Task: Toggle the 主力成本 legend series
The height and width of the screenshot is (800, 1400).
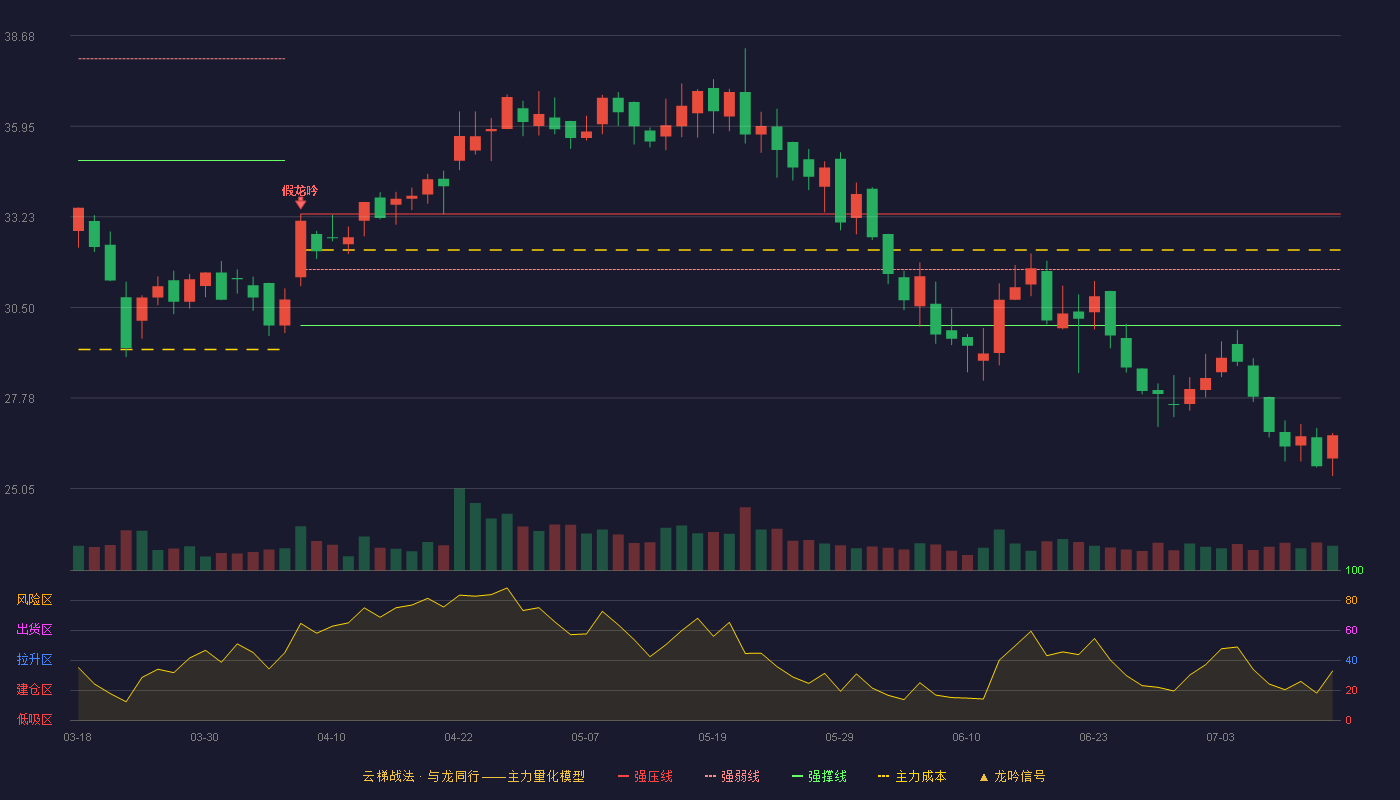Action: (912, 776)
